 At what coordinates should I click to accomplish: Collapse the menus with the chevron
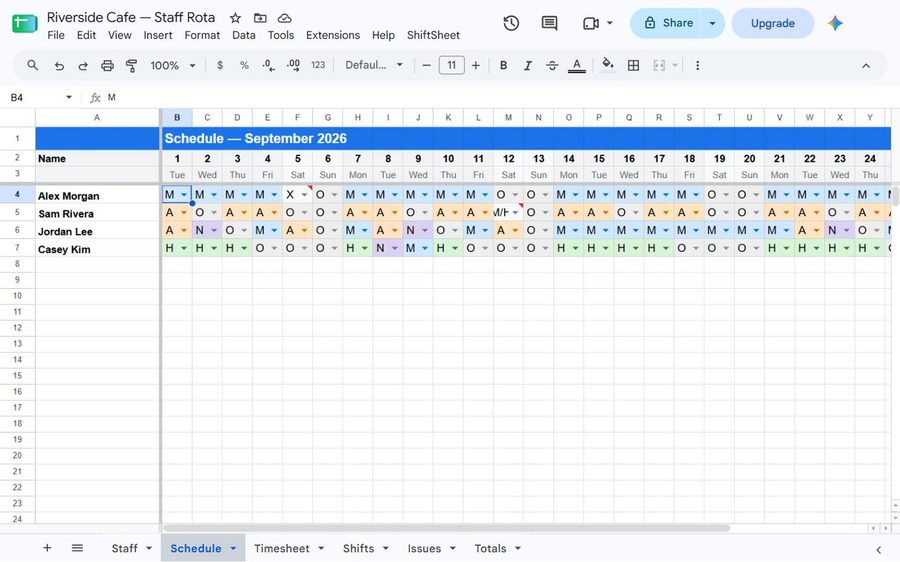point(866,65)
